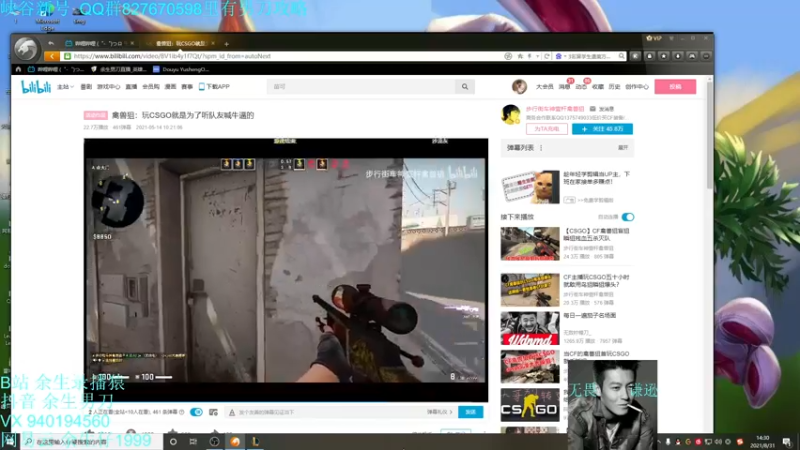Toggle the 自动连播 autoplay switch
Image resolution: width=800 pixels, height=450 pixels.
click(x=628, y=217)
